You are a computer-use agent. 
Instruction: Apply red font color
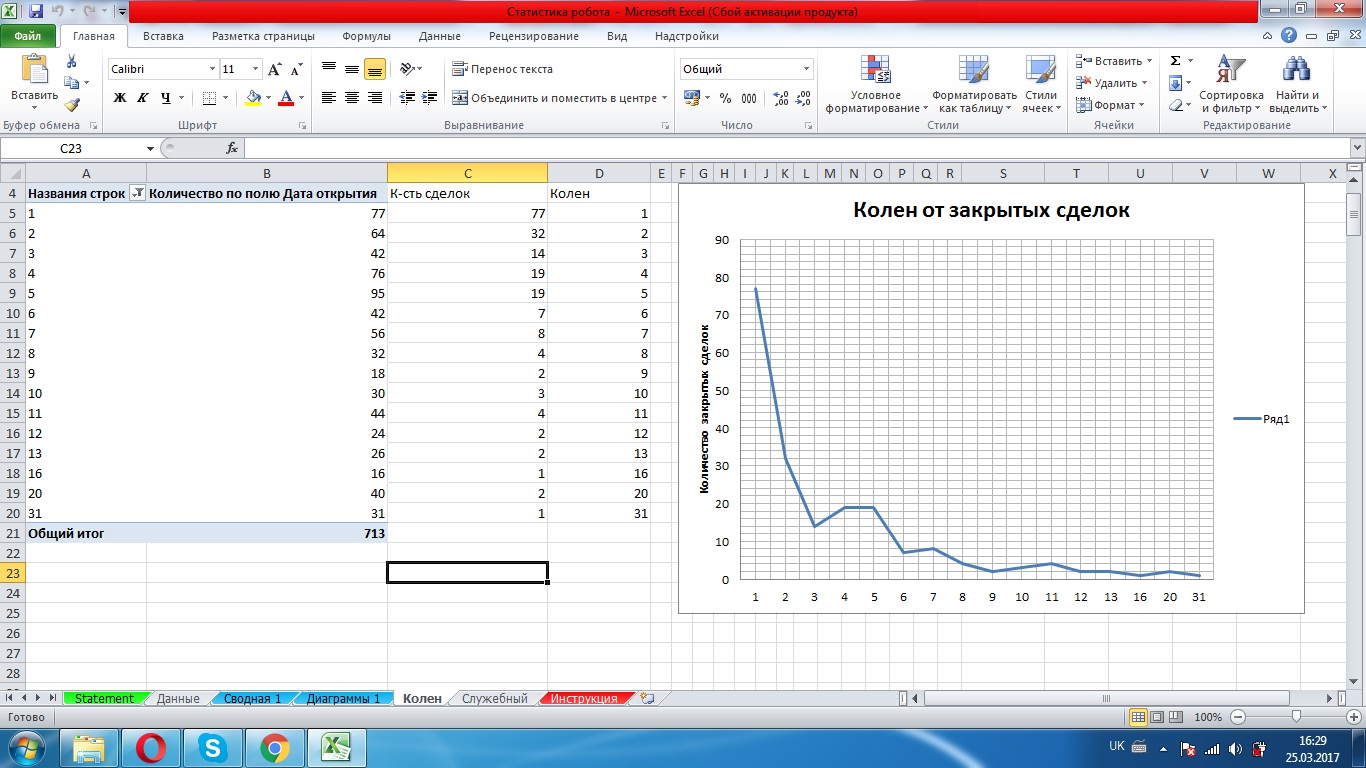(x=287, y=98)
